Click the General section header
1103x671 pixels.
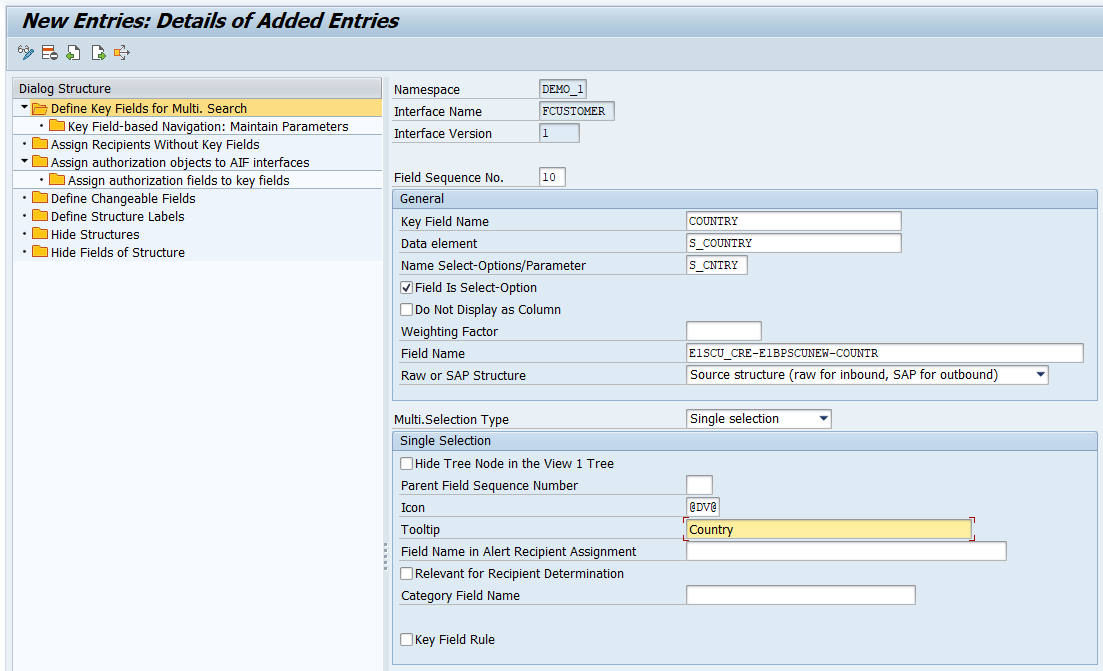[x=744, y=199]
